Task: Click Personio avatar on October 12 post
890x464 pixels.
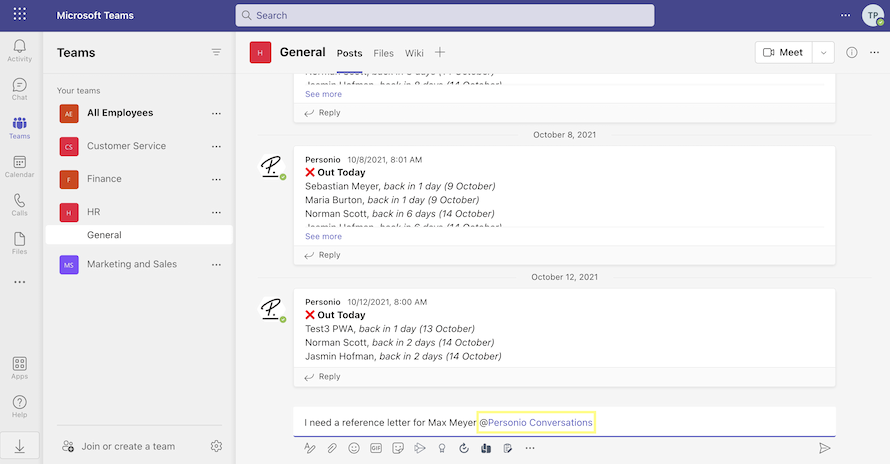Action: [271, 309]
